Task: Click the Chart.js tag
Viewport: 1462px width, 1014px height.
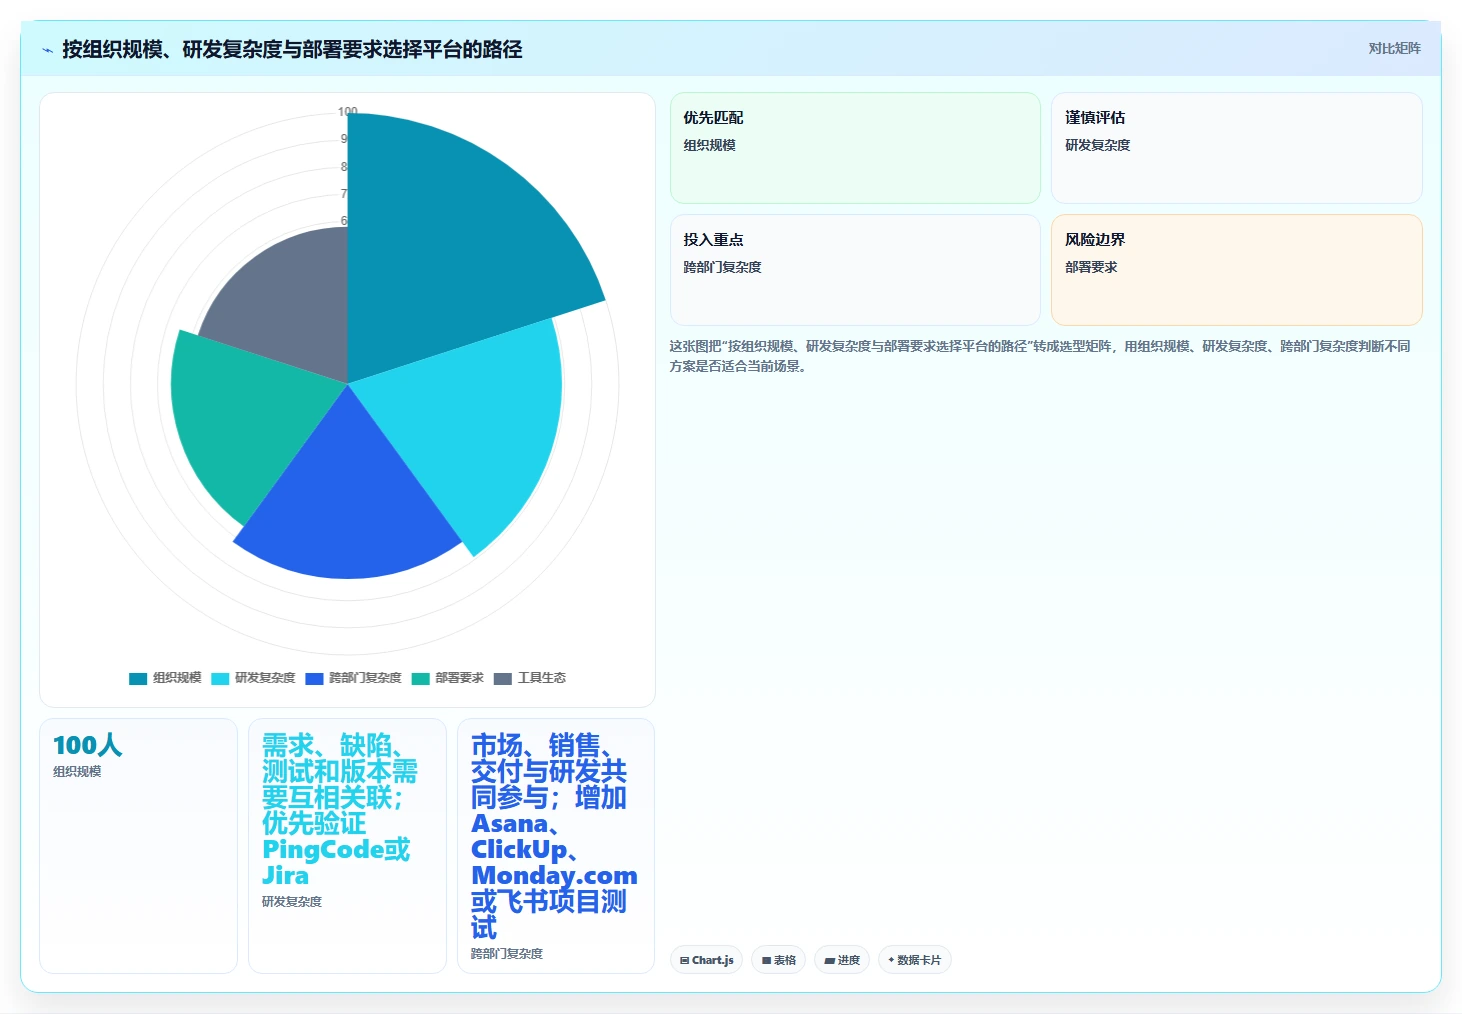Action: tap(706, 960)
